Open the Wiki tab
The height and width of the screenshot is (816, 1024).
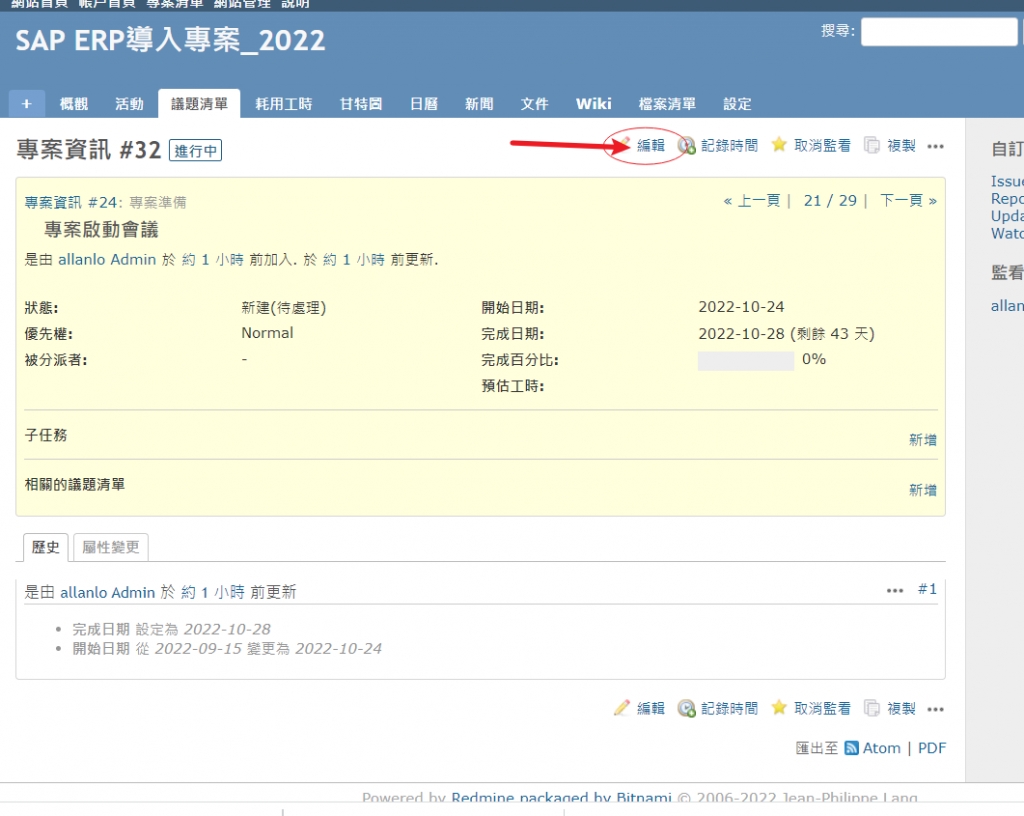click(x=593, y=103)
